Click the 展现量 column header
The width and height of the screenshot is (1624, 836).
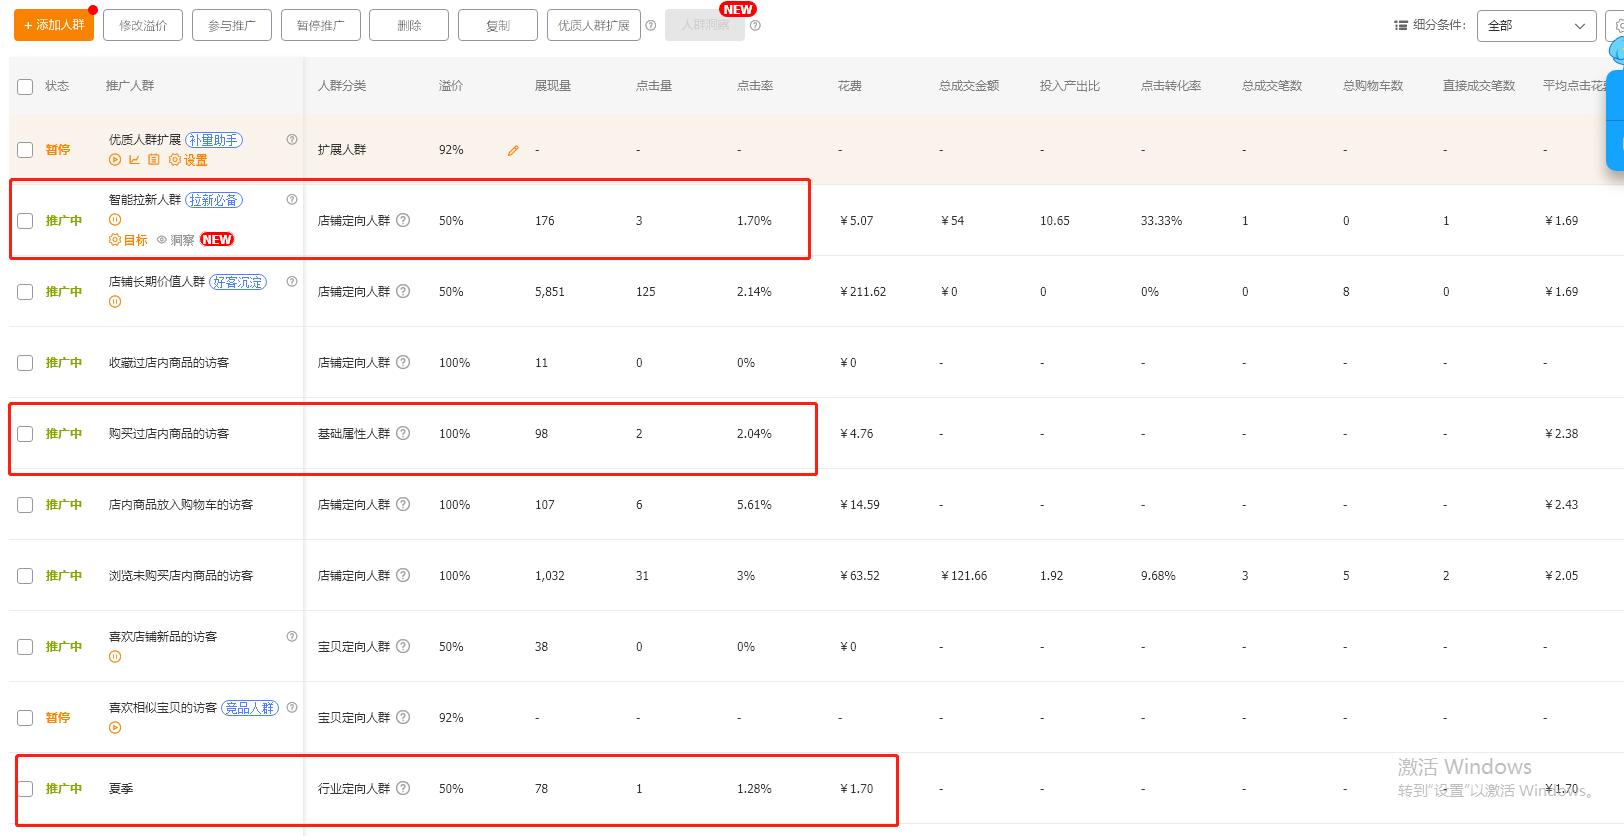point(553,86)
